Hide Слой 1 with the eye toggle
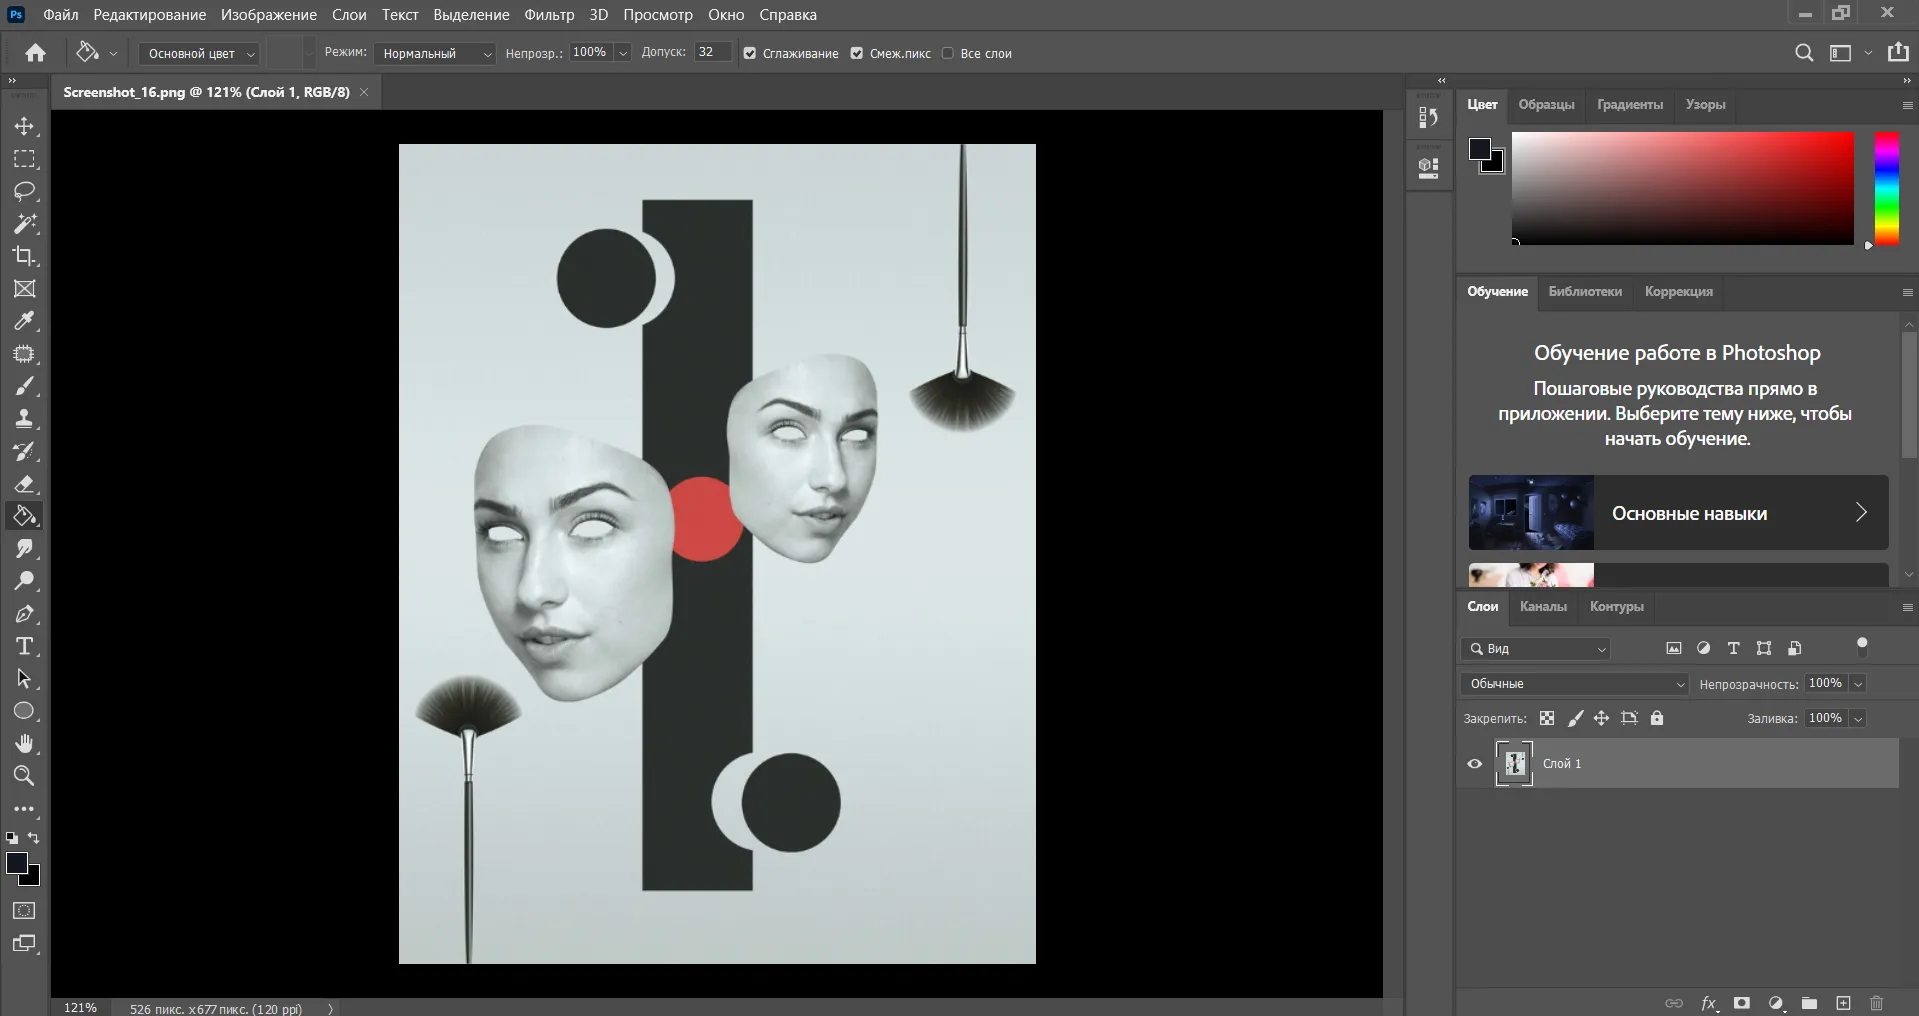 [x=1474, y=763]
